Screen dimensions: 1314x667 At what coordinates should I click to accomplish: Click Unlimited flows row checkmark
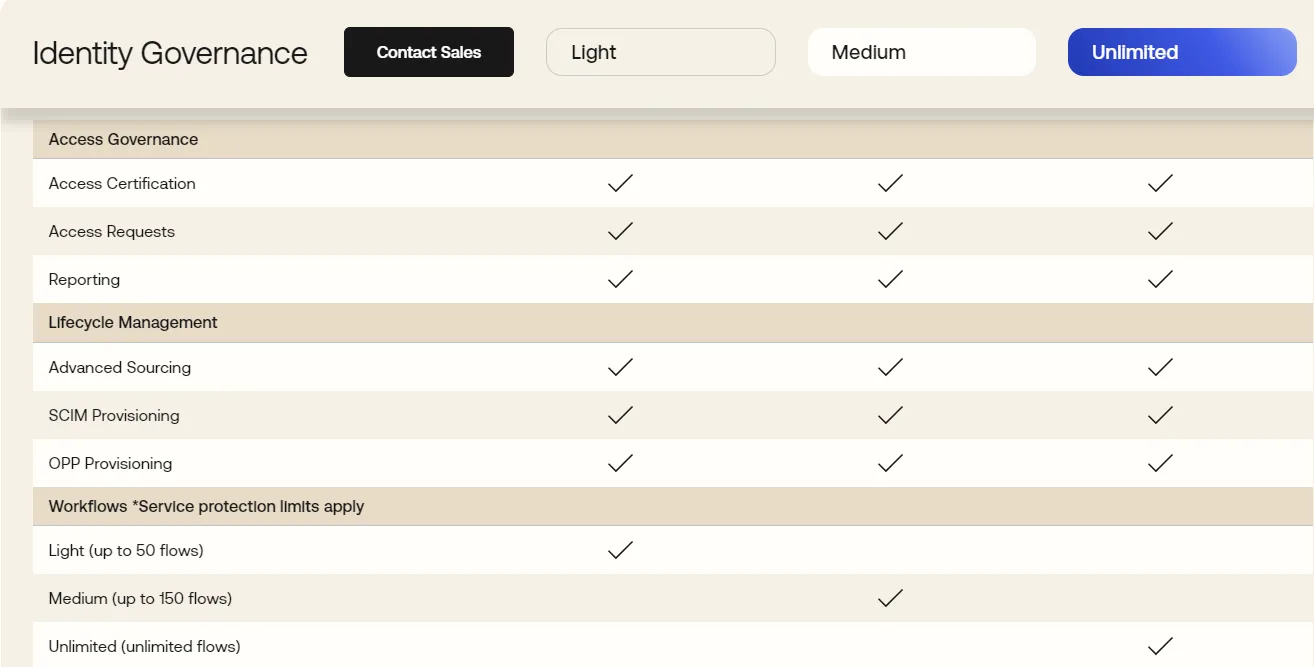coord(1160,646)
